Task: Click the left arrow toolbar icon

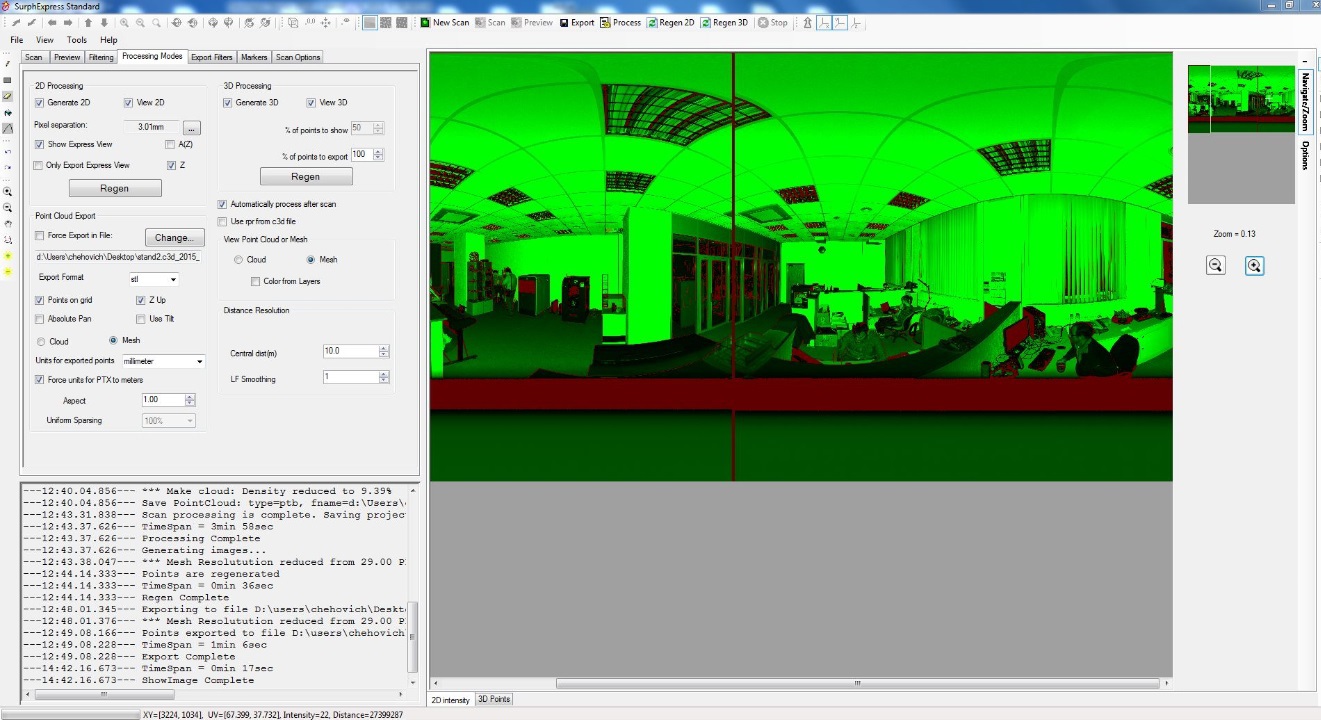Action: [x=52, y=22]
